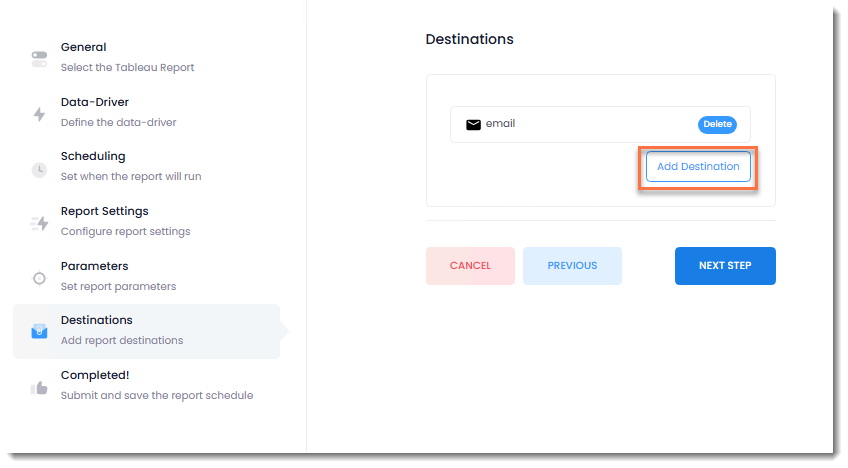Click the Data-Driver lightning bolt icon
848x468 pixels.
pyautogui.click(x=39, y=114)
